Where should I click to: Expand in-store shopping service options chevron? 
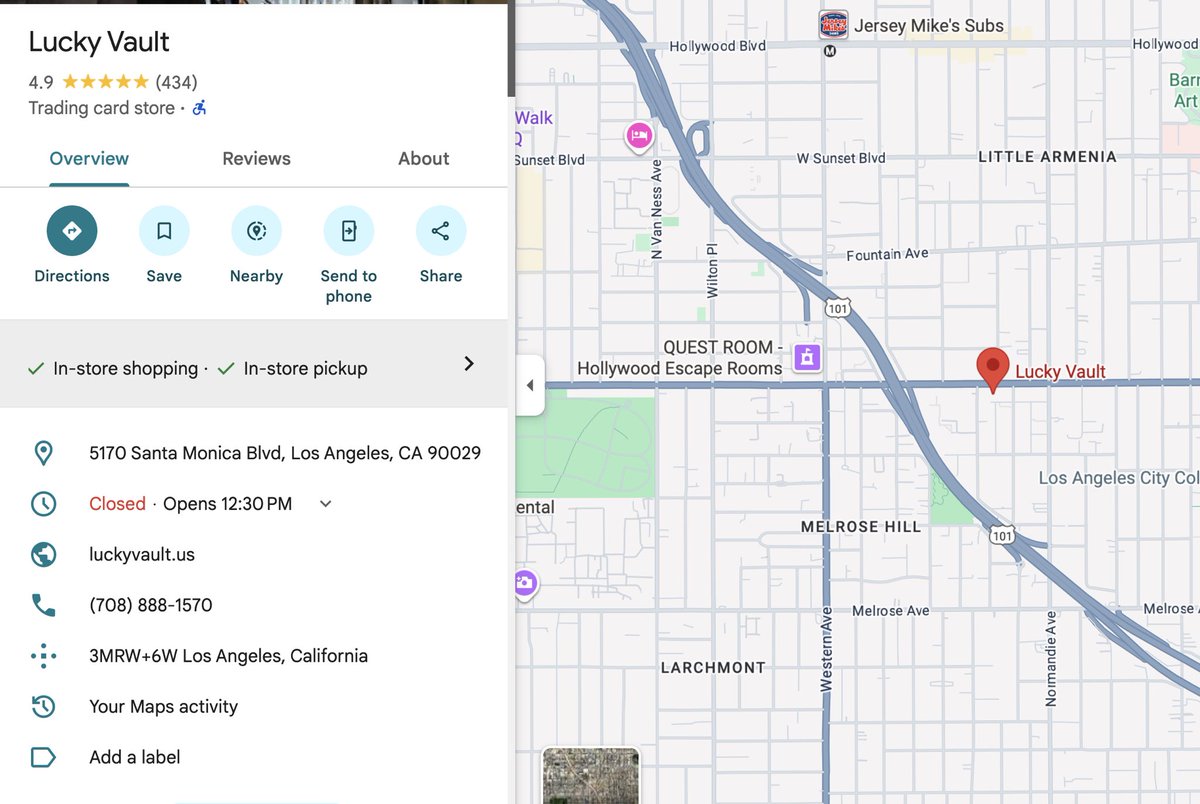click(x=469, y=364)
